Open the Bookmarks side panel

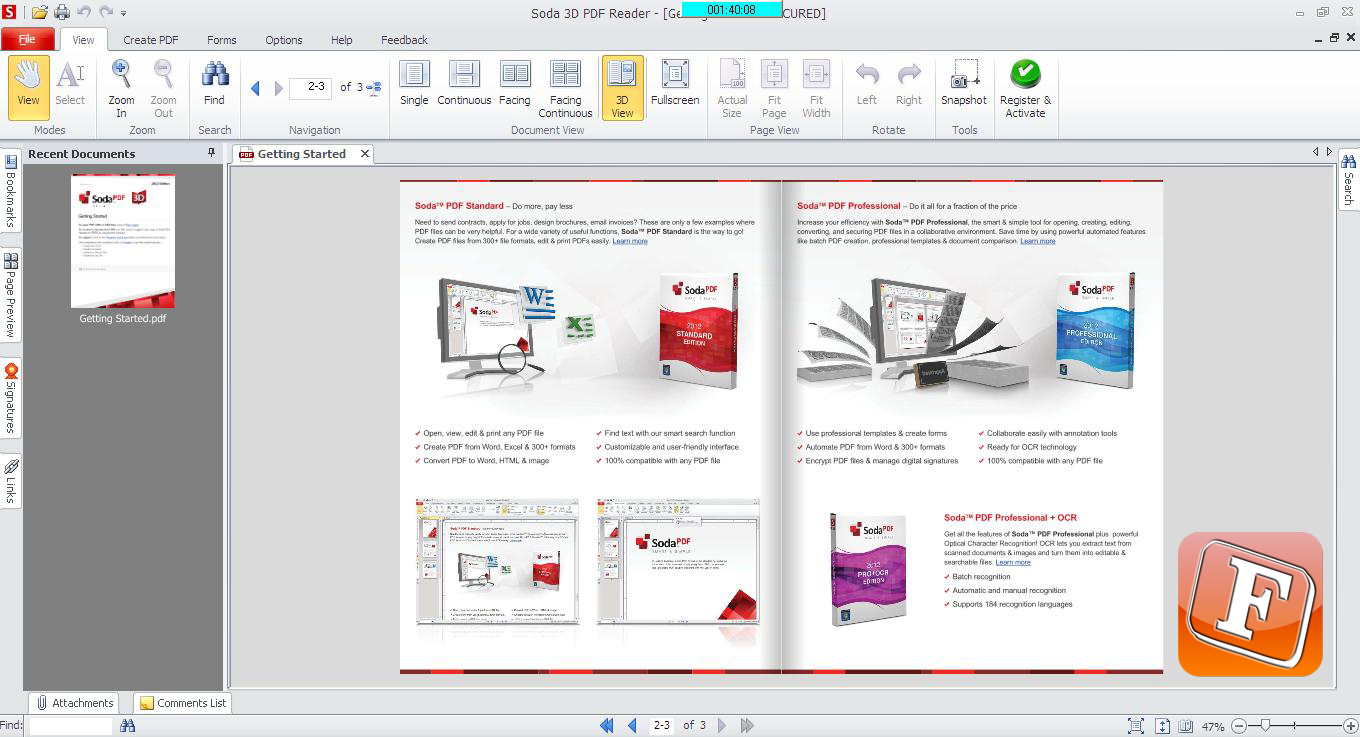coord(11,192)
